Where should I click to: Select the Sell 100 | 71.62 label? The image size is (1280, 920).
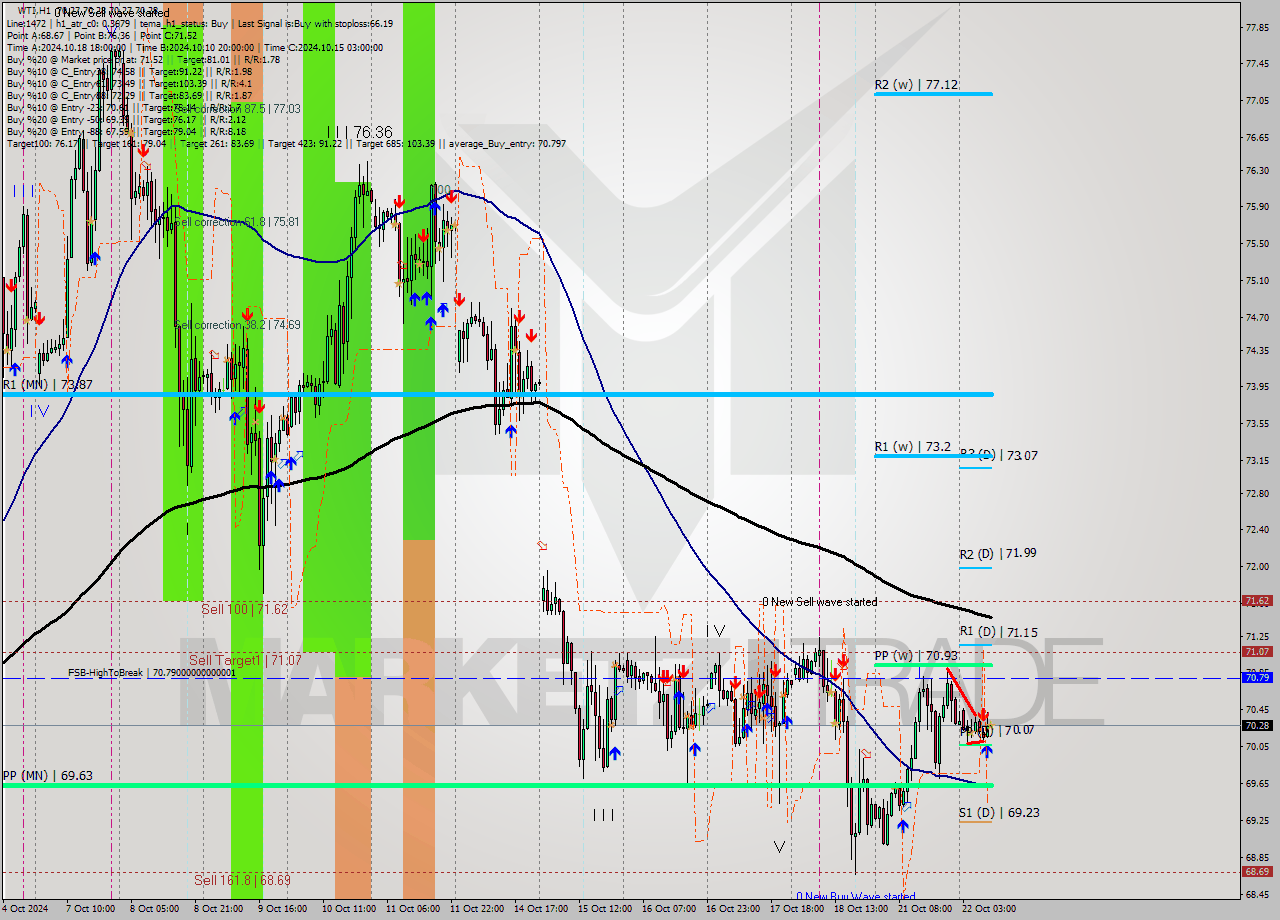(244, 608)
